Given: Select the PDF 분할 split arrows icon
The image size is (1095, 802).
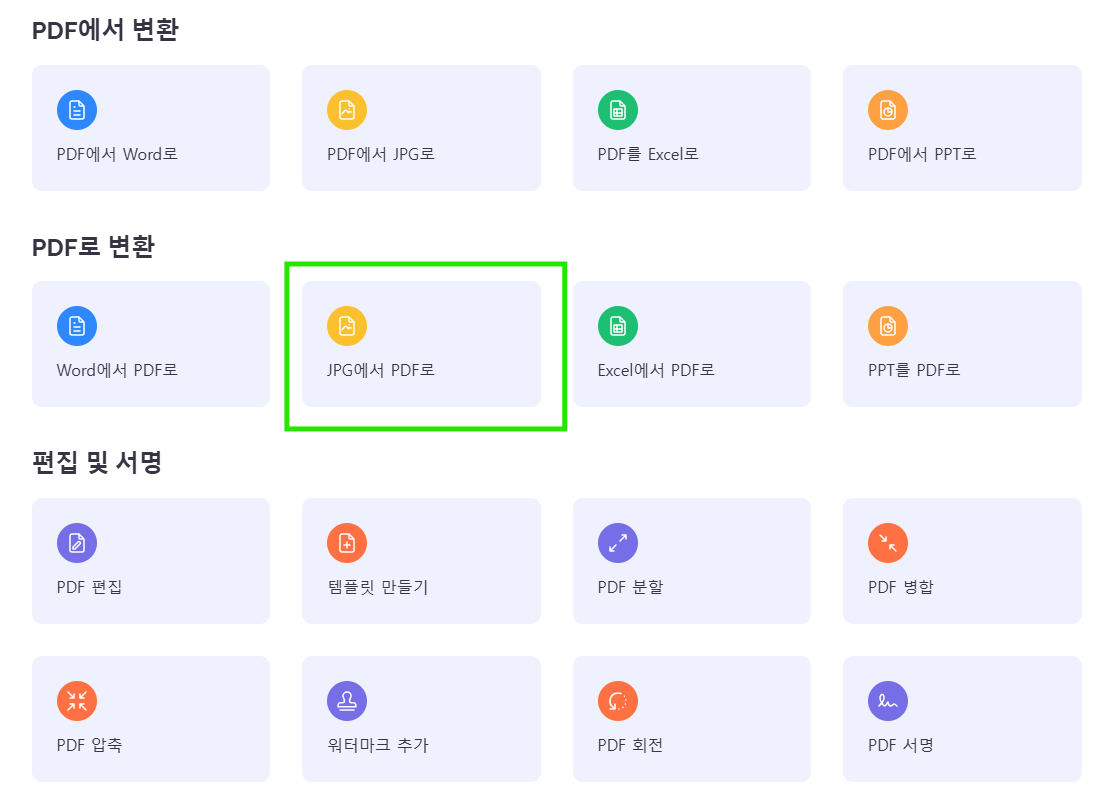Looking at the screenshot, I should 617,543.
